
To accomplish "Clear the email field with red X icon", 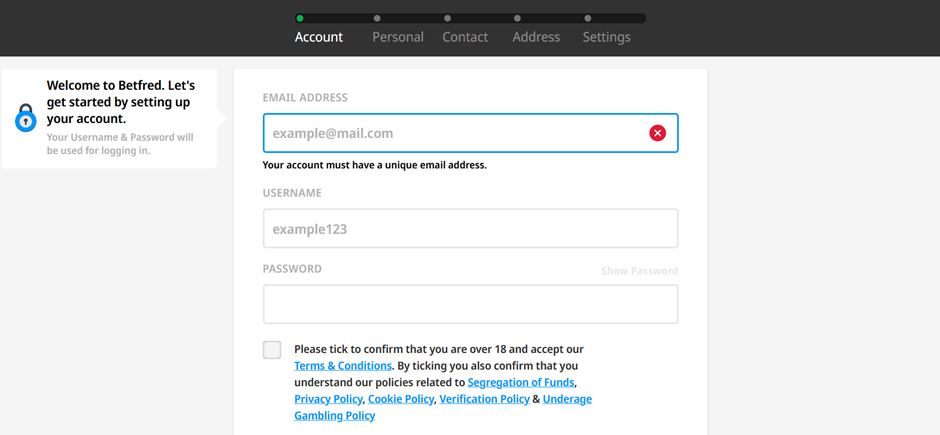I will (x=657, y=133).
